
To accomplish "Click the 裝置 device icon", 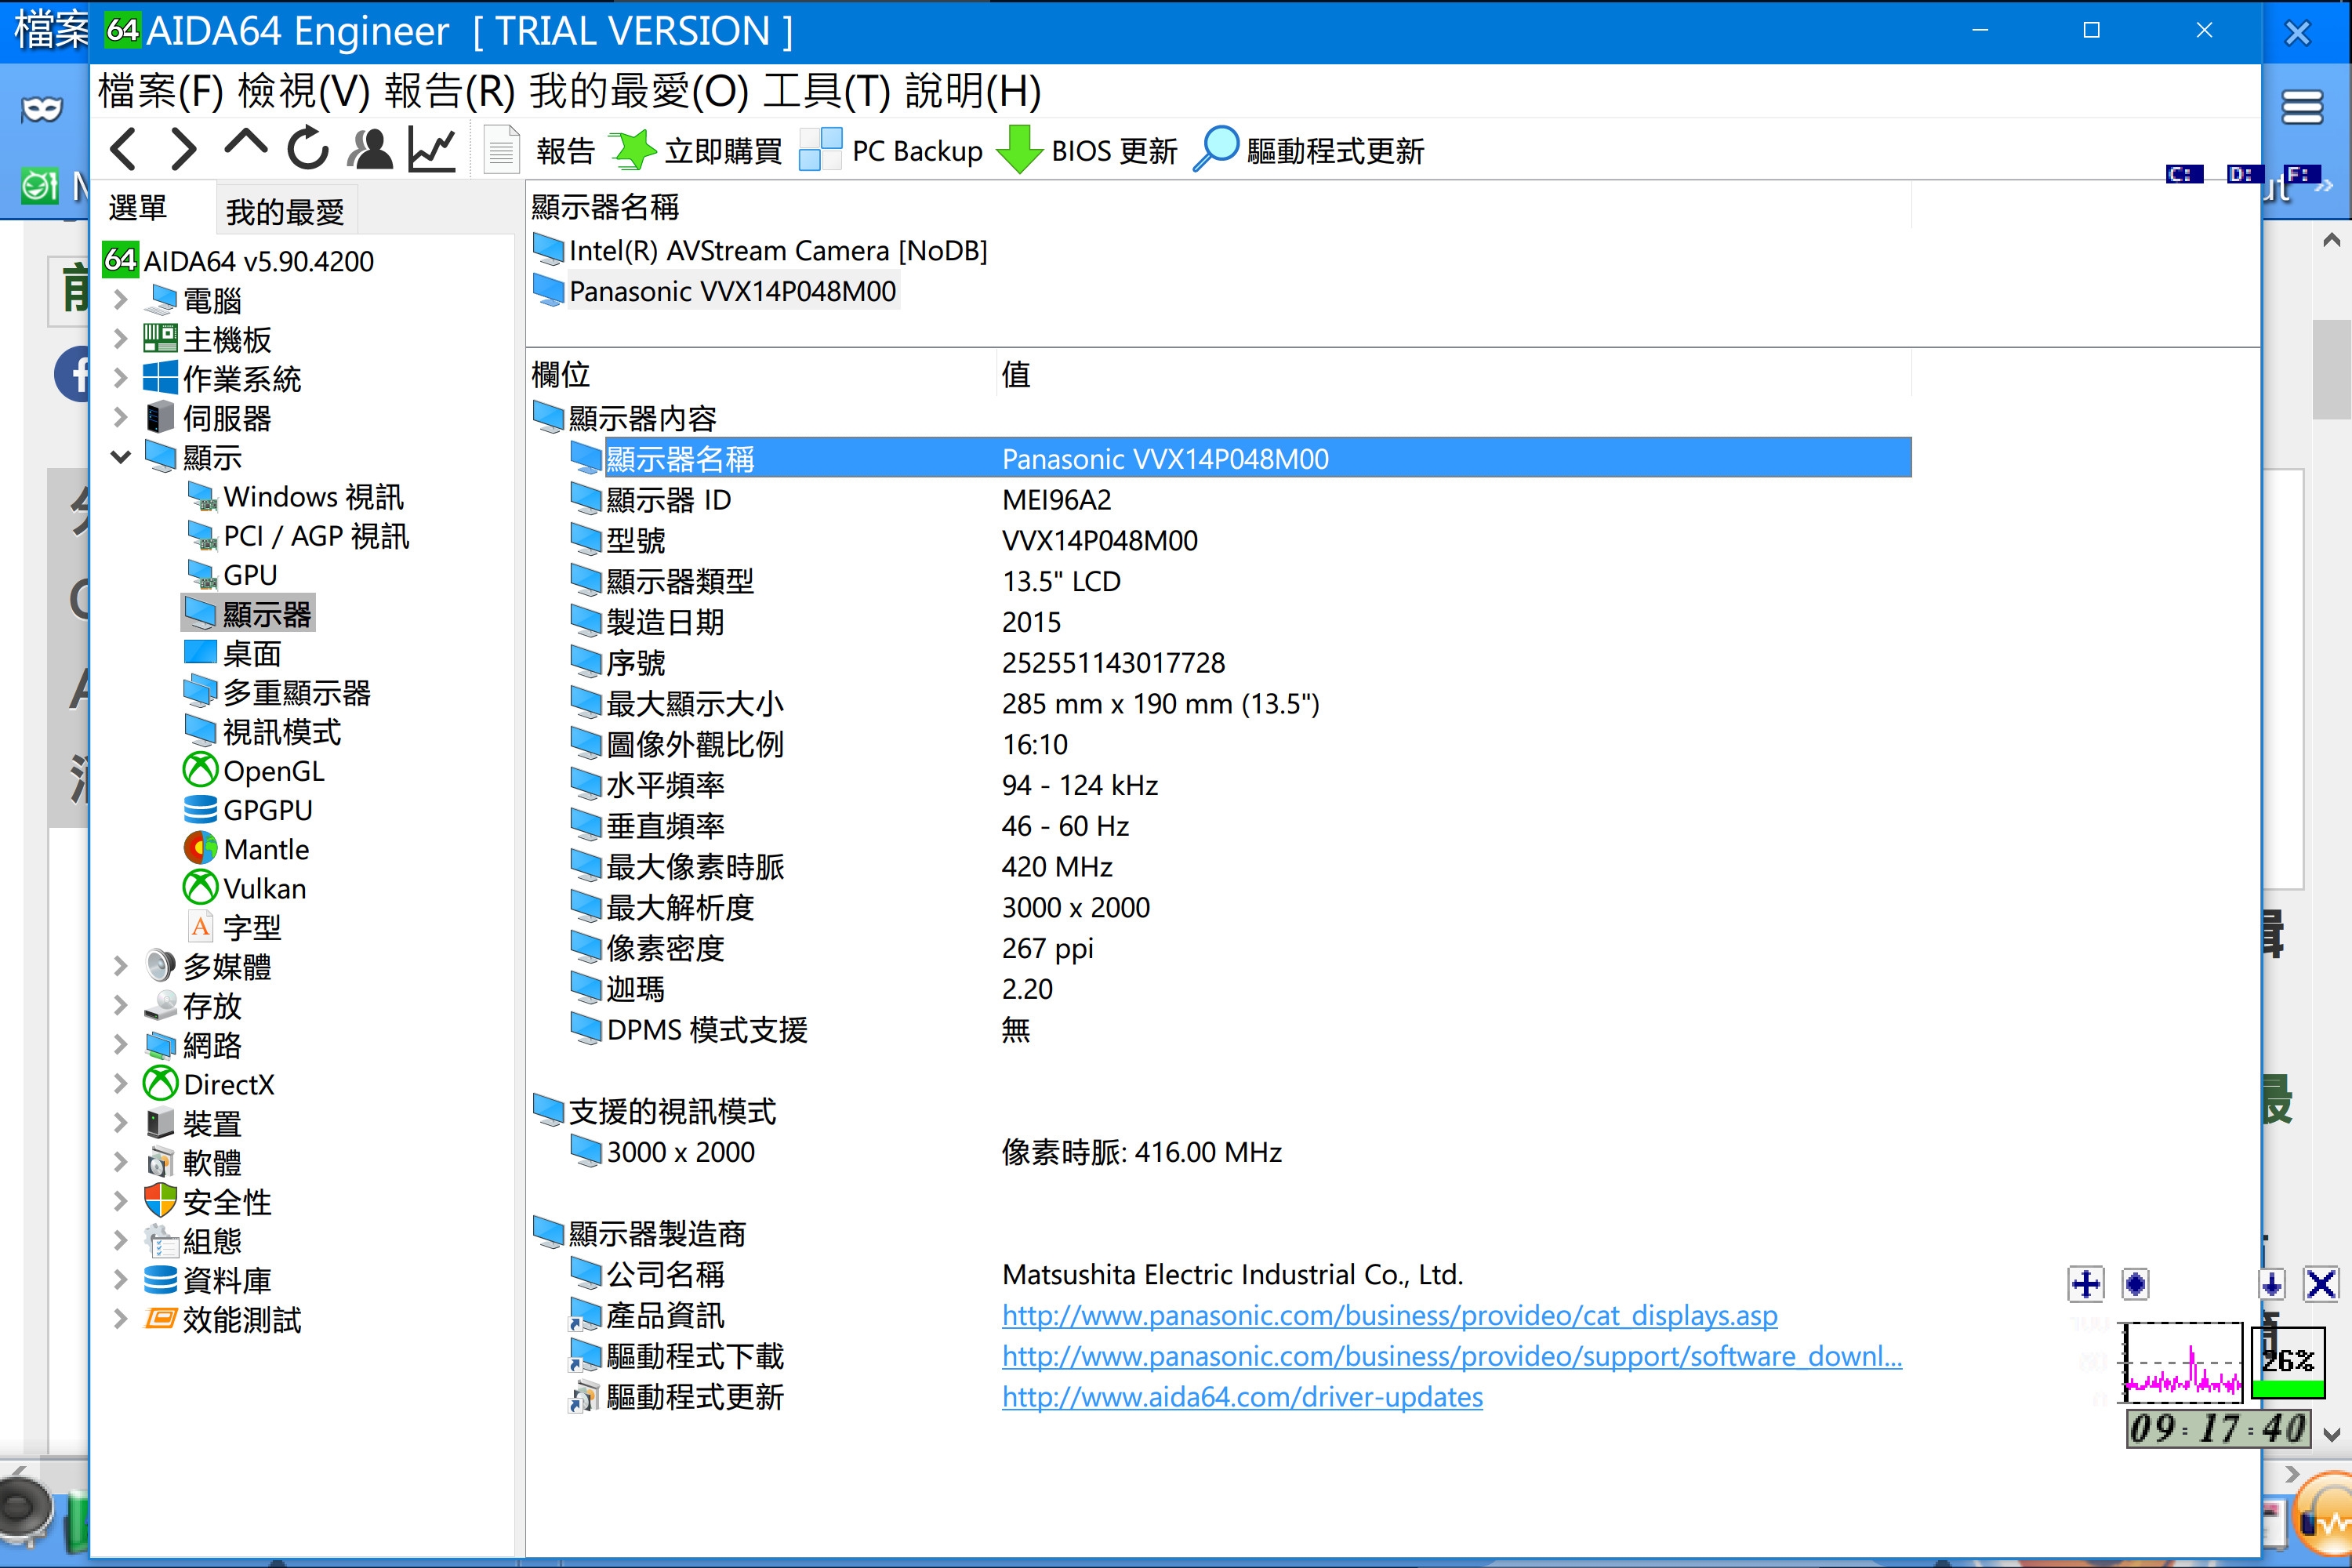I will [160, 1123].
